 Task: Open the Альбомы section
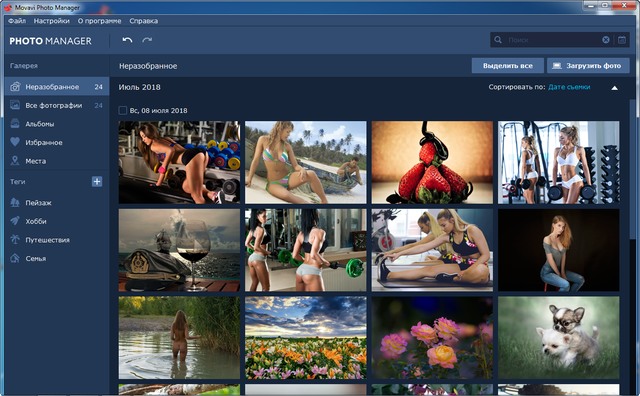pos(57,123)
